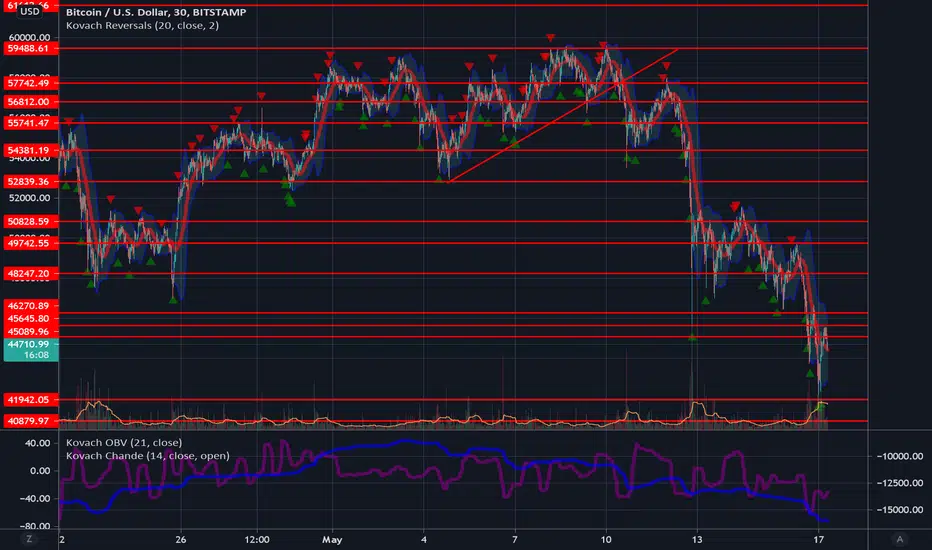Select the Kovach Reversals indicator legend
This screenshot has width=932, height=550.
(142, 26)
